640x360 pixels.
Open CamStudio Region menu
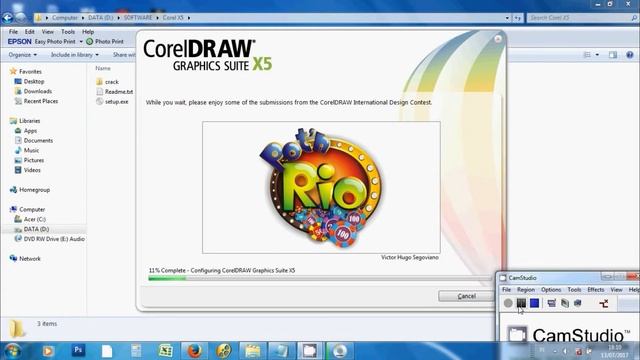click(x=526, y=289)
